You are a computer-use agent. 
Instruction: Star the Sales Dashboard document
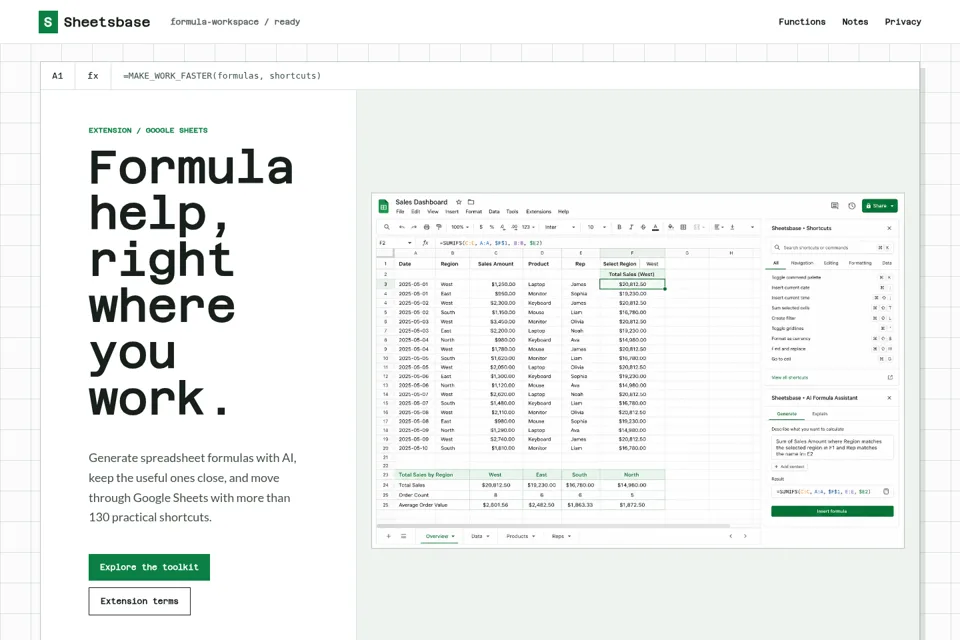[x=459, y=201]
